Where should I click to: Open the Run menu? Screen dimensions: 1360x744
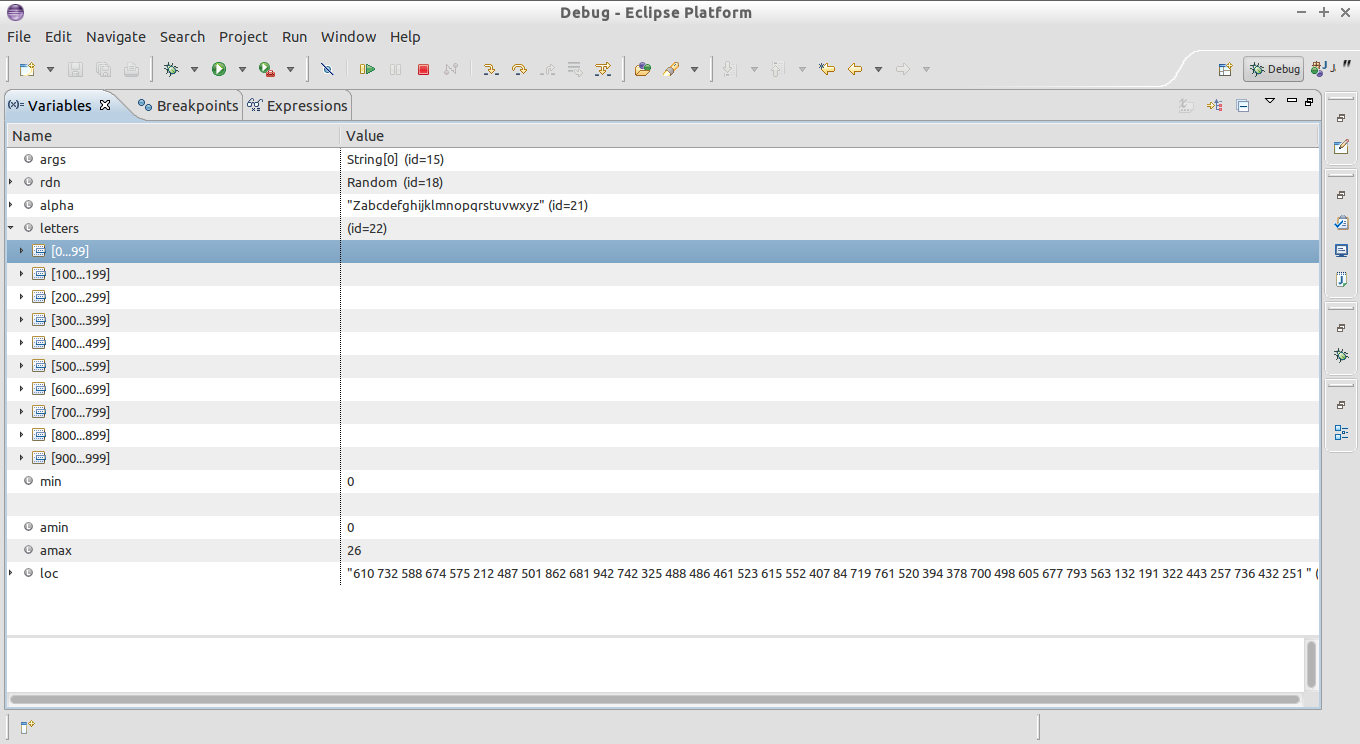pyautogui.click(x=294, y=37)
